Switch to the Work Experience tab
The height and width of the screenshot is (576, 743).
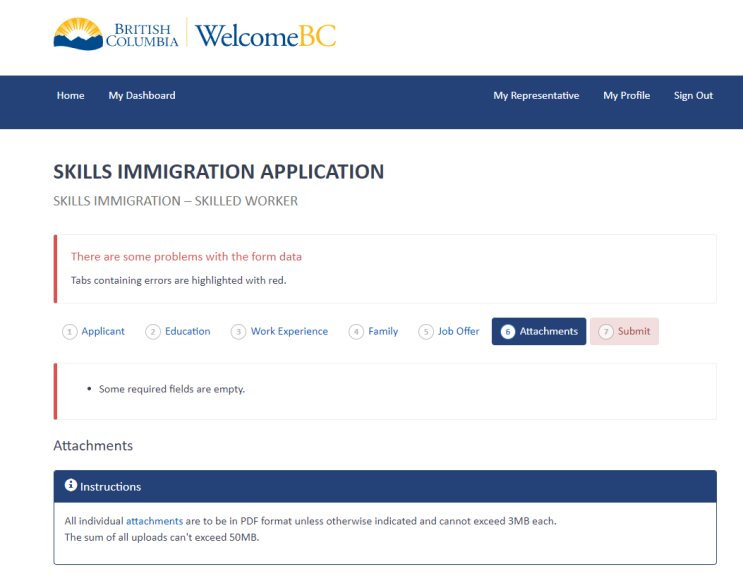click(280, 332)
